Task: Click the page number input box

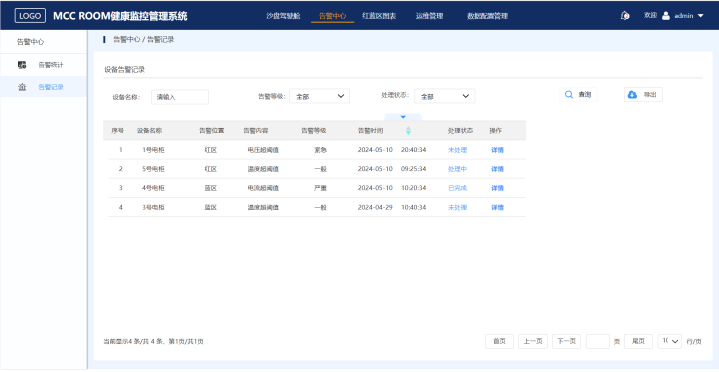Action: [598, 341]
